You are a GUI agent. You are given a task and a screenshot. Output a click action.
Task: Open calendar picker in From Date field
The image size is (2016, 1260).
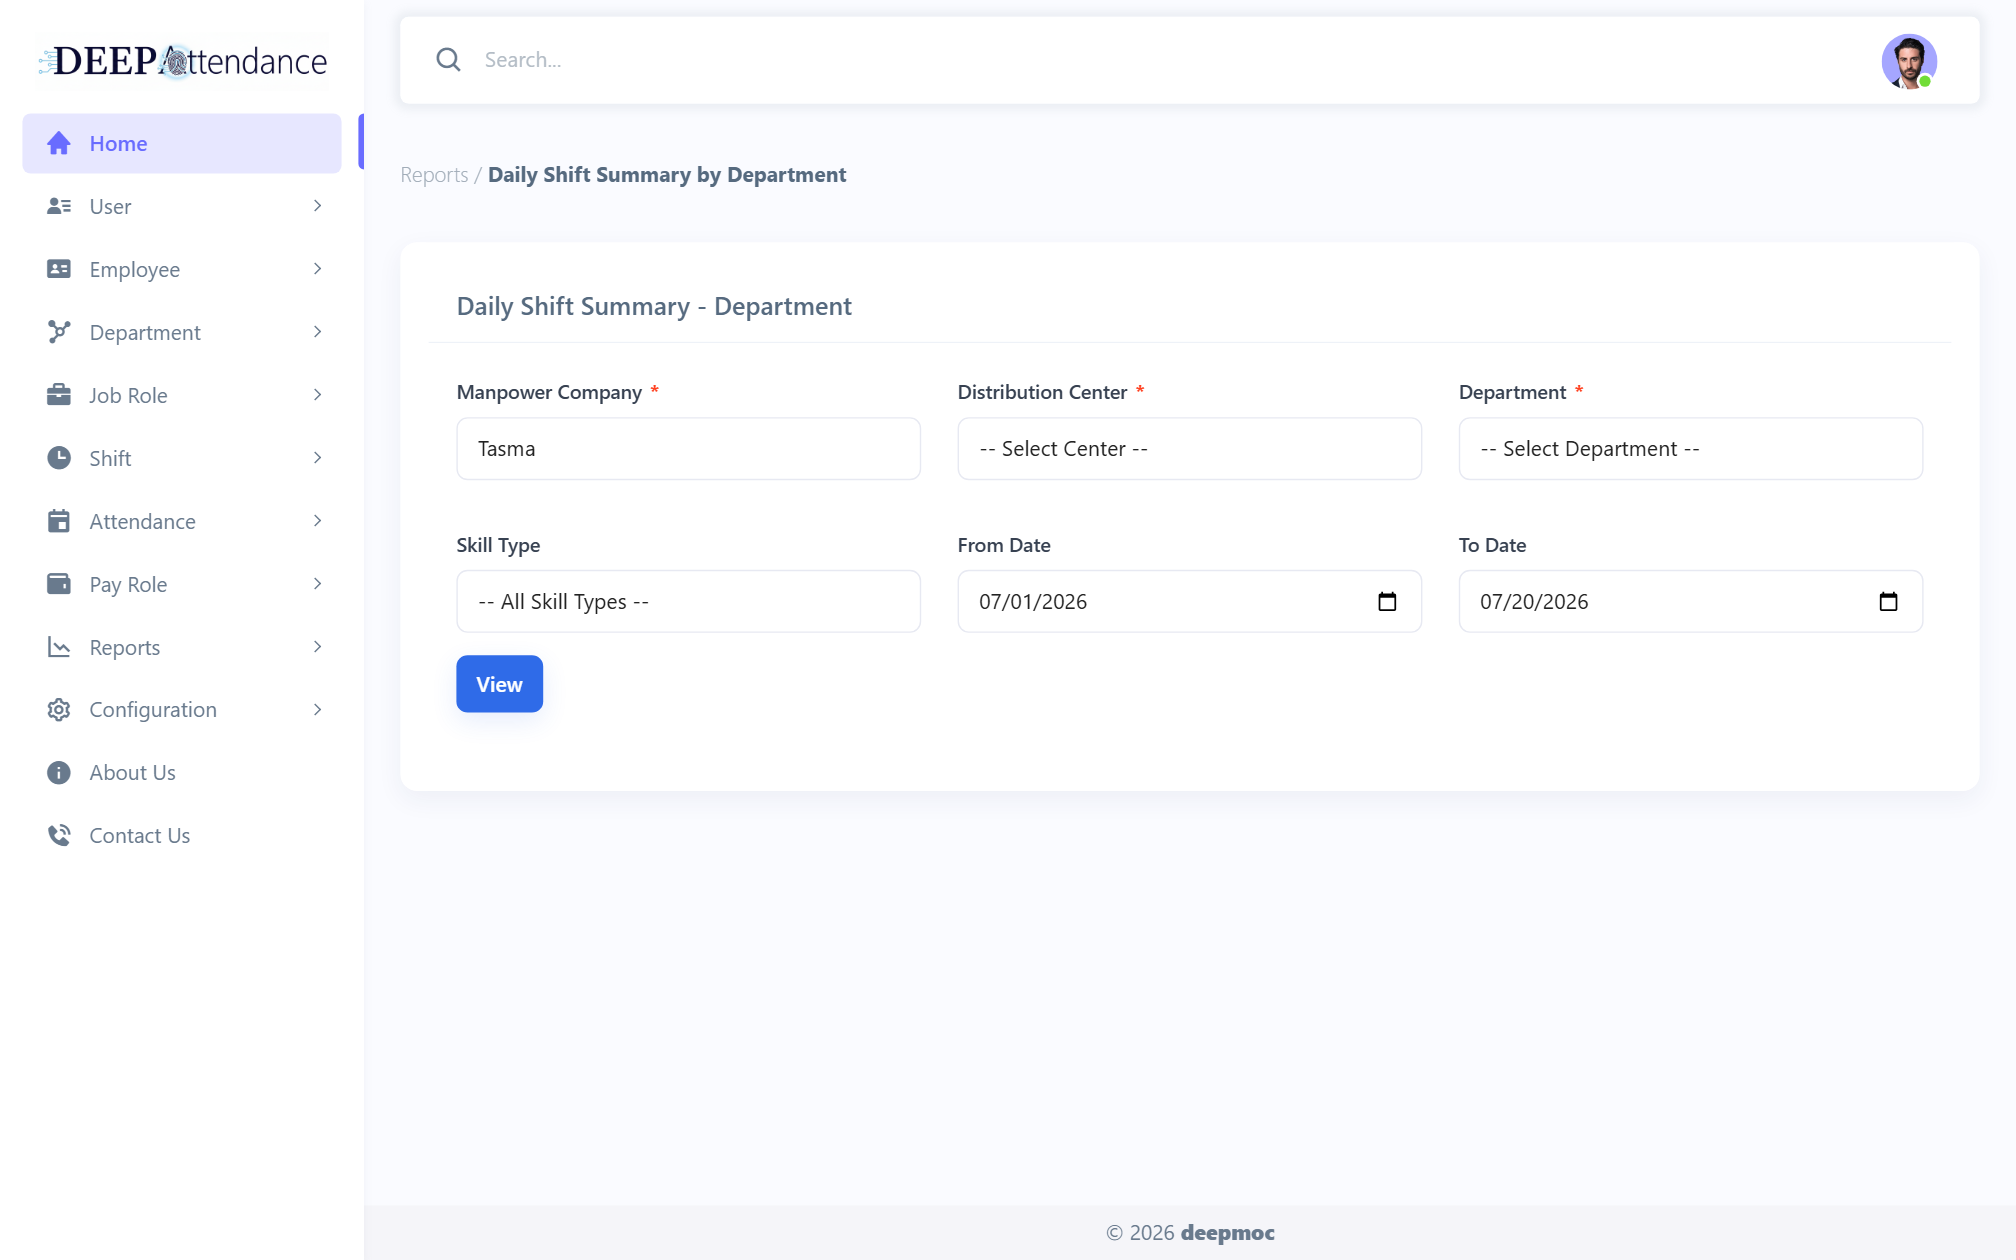coord(1387,601)
